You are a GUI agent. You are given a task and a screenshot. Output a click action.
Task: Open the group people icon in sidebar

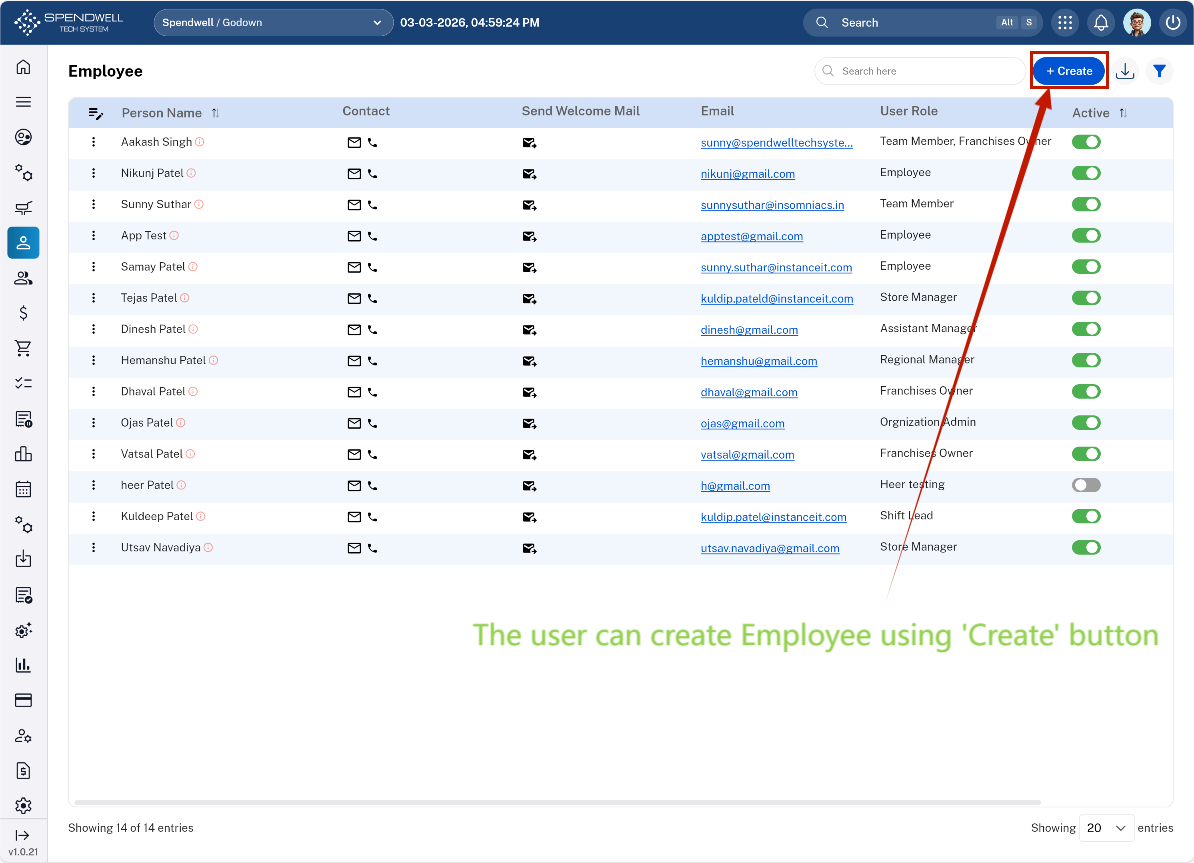click(x=24, y=278)
